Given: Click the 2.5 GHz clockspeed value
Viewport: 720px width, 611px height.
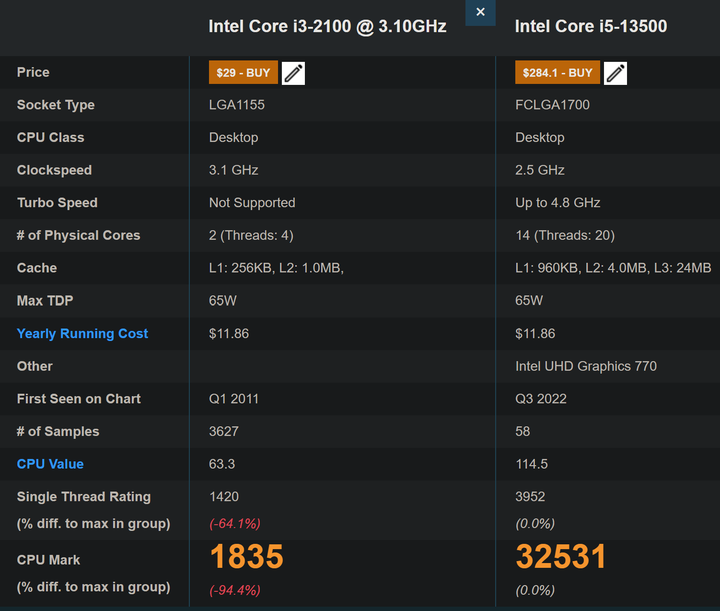Looking at the screenshot, I should point(540,170).
